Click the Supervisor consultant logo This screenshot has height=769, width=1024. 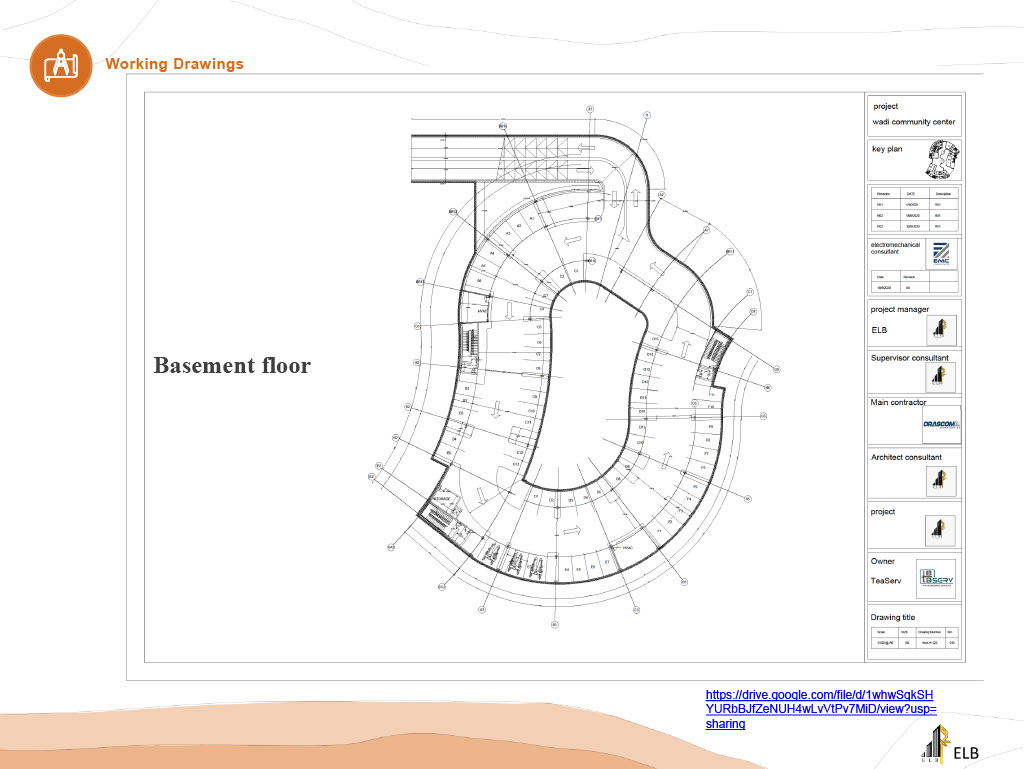pyautogui.click(x=940, y=377)
